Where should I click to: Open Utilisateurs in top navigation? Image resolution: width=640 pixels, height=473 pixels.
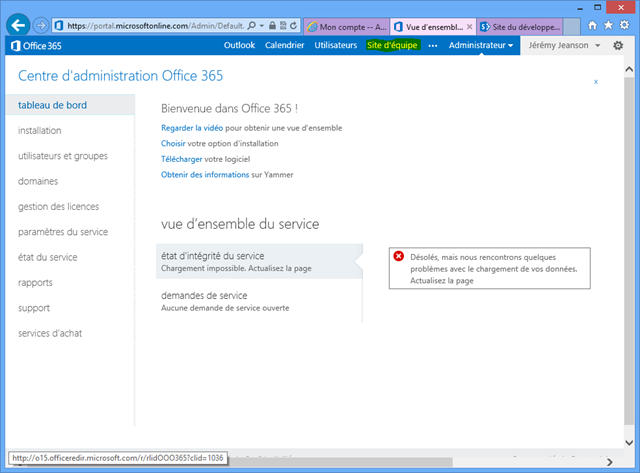click(x=336, y=45)
